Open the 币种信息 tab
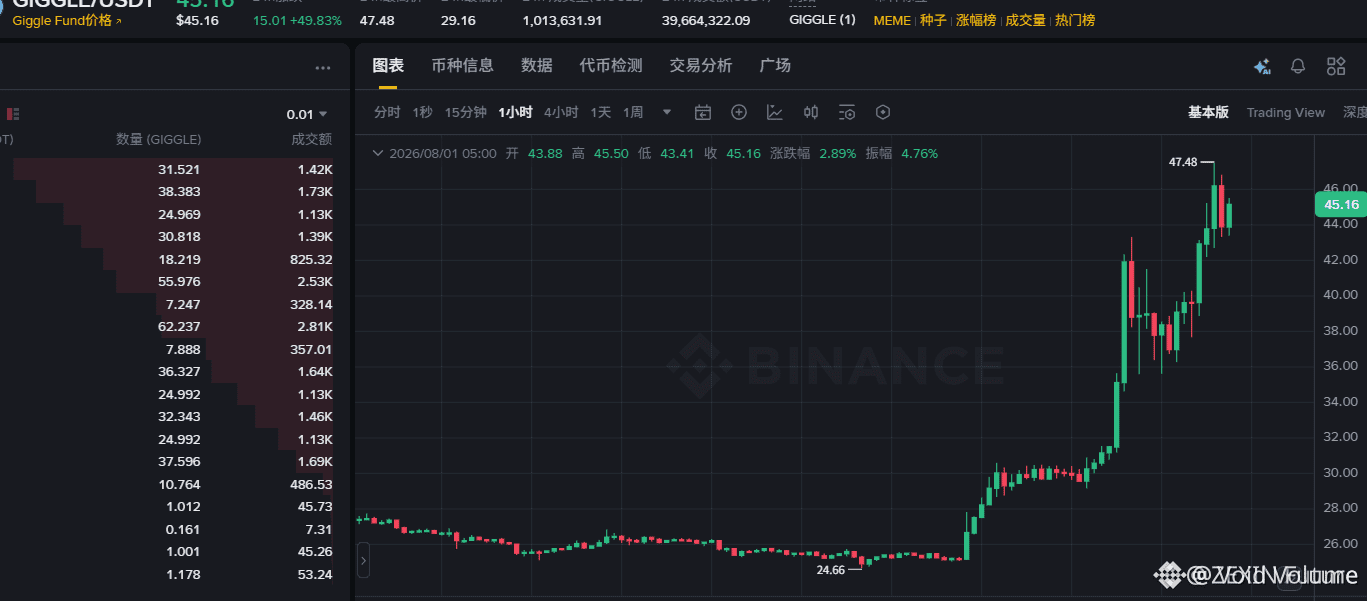This screenshot has width=1367, height=601. point(462,65)
